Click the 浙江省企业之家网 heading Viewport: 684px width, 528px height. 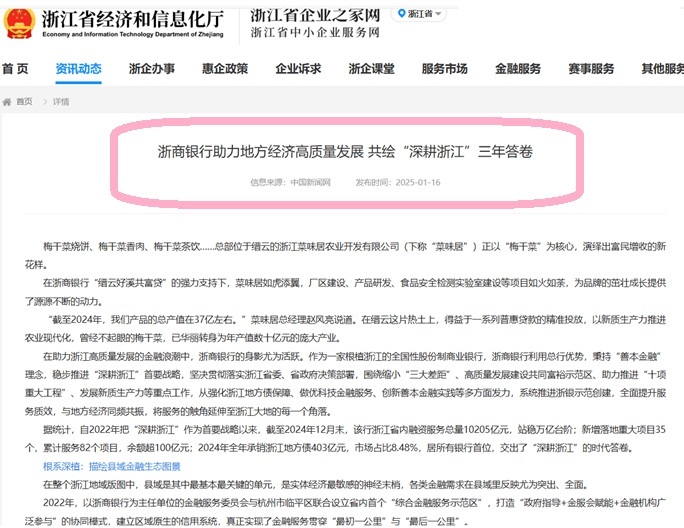click(315, 14)
